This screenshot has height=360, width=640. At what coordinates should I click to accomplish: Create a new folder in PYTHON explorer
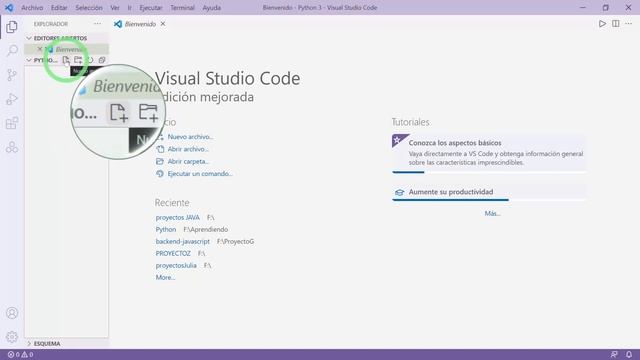[x=78, y=60]
